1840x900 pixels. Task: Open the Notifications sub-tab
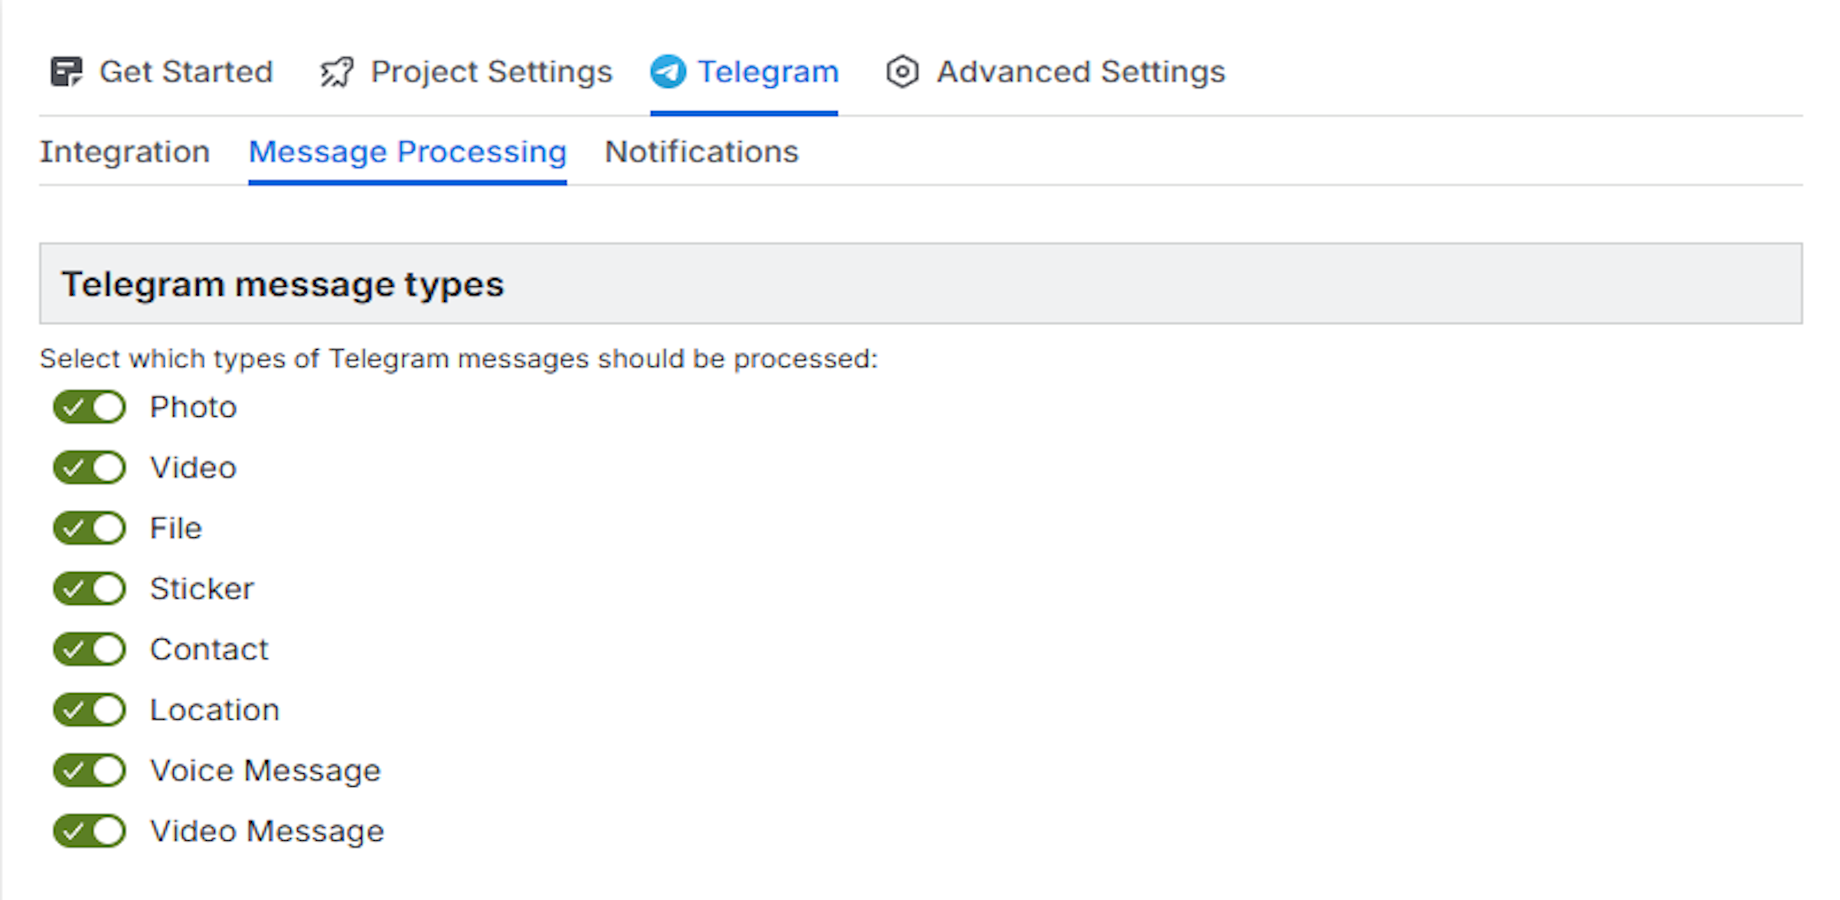tap(701, 152)
